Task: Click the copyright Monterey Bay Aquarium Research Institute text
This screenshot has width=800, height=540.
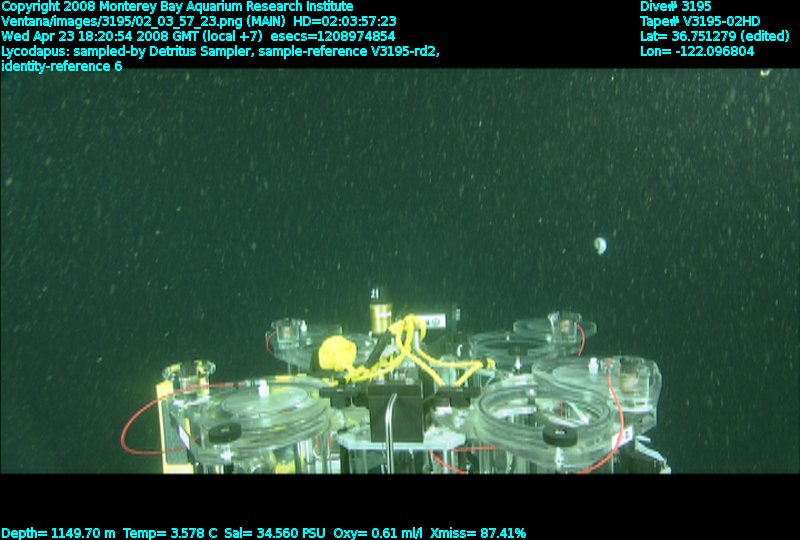Action: pos(177,7)
